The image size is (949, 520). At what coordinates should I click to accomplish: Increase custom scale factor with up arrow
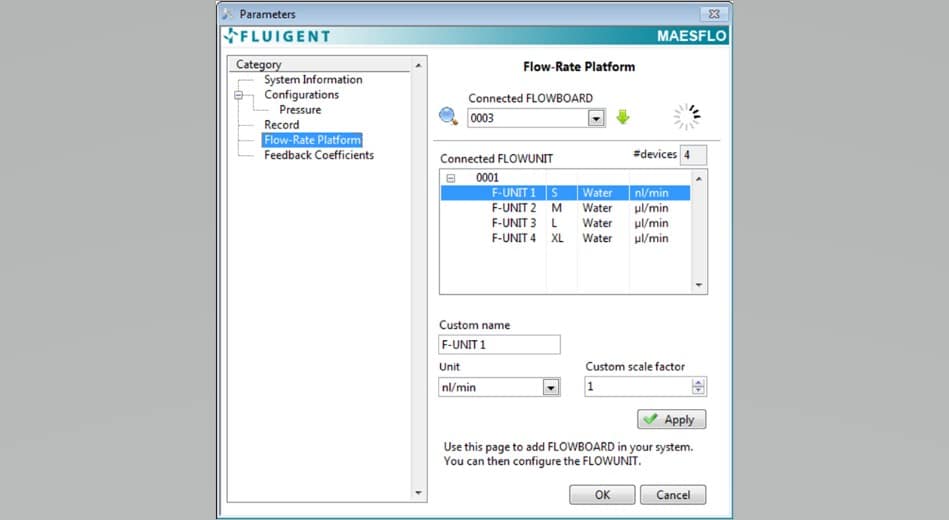point(698,383)
